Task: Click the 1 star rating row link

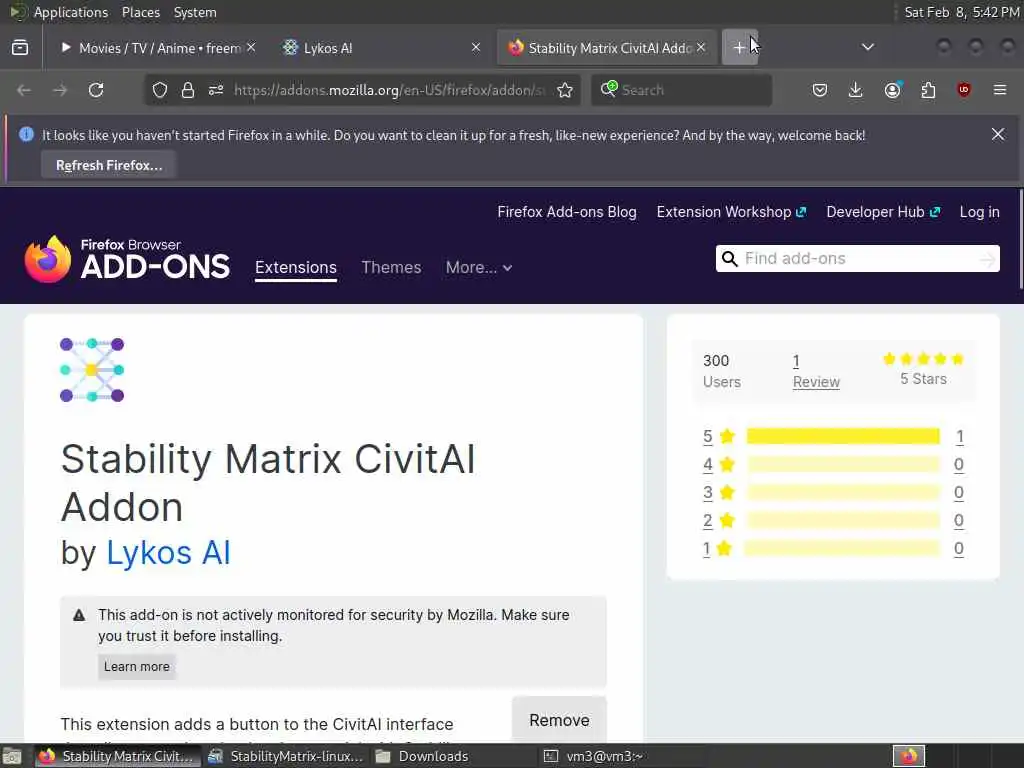Action: 833,549
